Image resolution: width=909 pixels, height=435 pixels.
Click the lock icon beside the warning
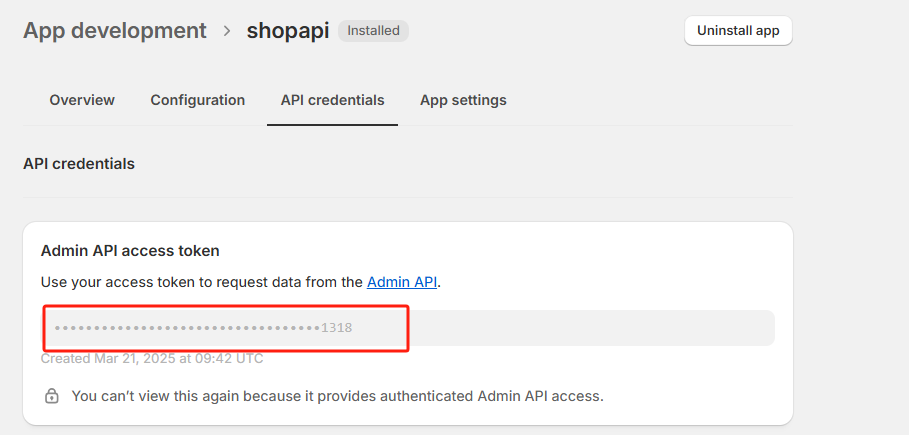[52, 396]
